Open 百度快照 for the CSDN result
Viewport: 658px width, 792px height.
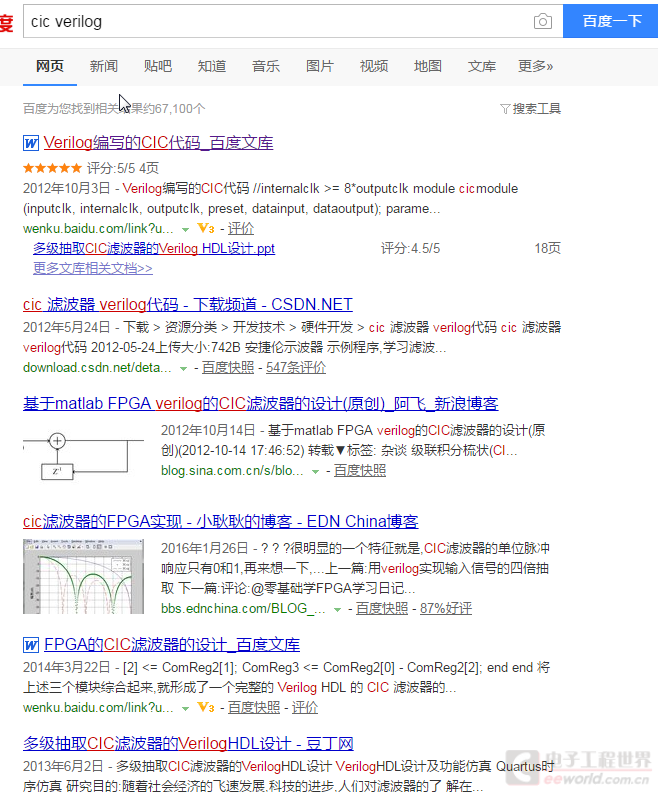coord(228,368)
